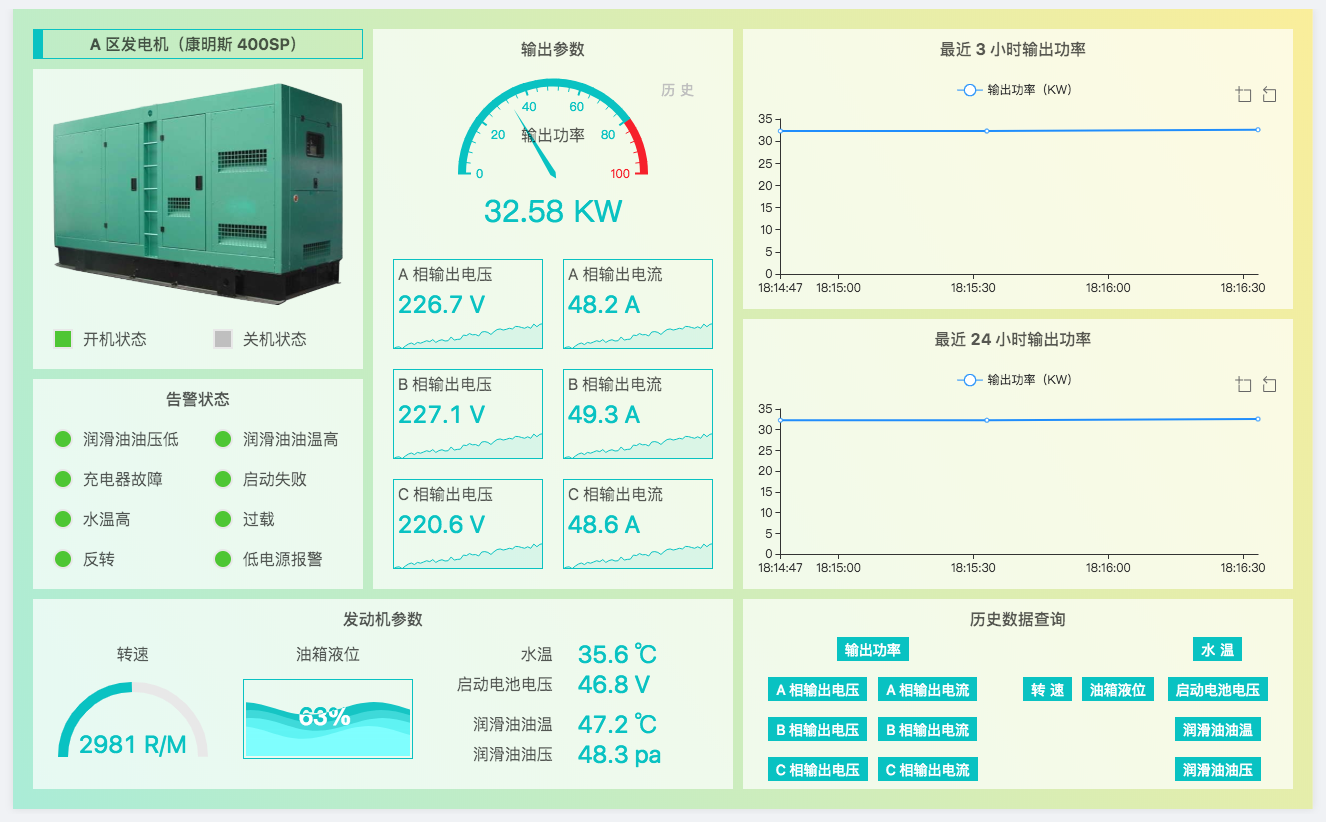This screenshot has width=1326, height=822.
Task: Click 润滑油油压低 alarm indicator dot
Action: click(63, 439)
